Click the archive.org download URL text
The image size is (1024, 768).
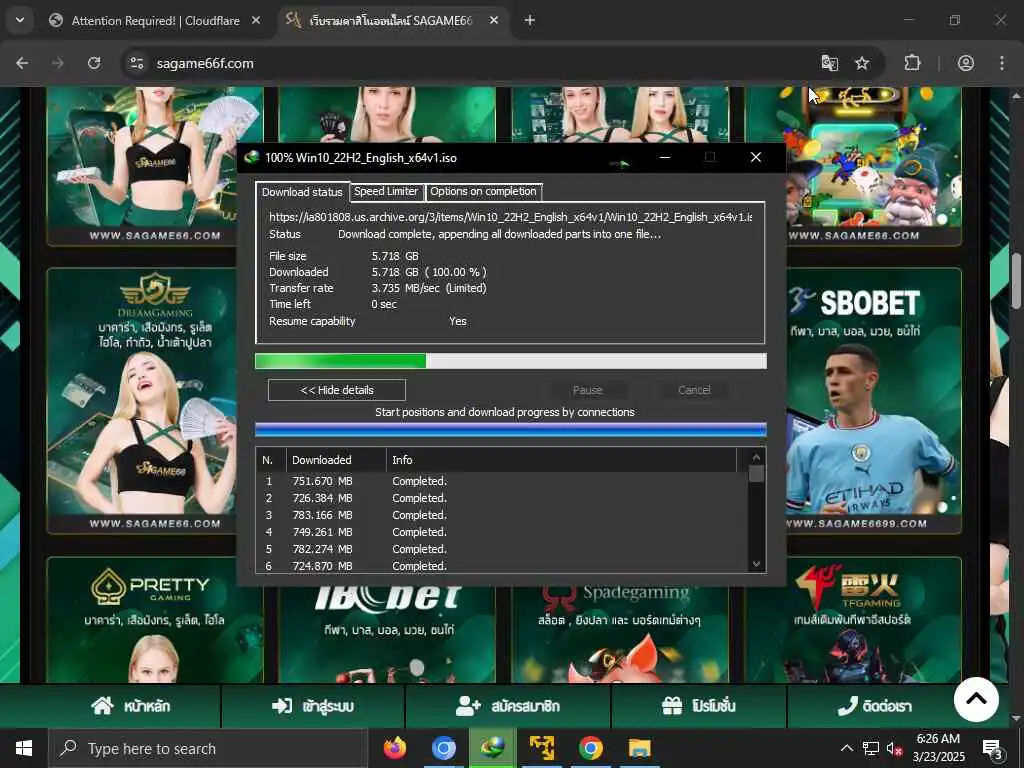510,217
